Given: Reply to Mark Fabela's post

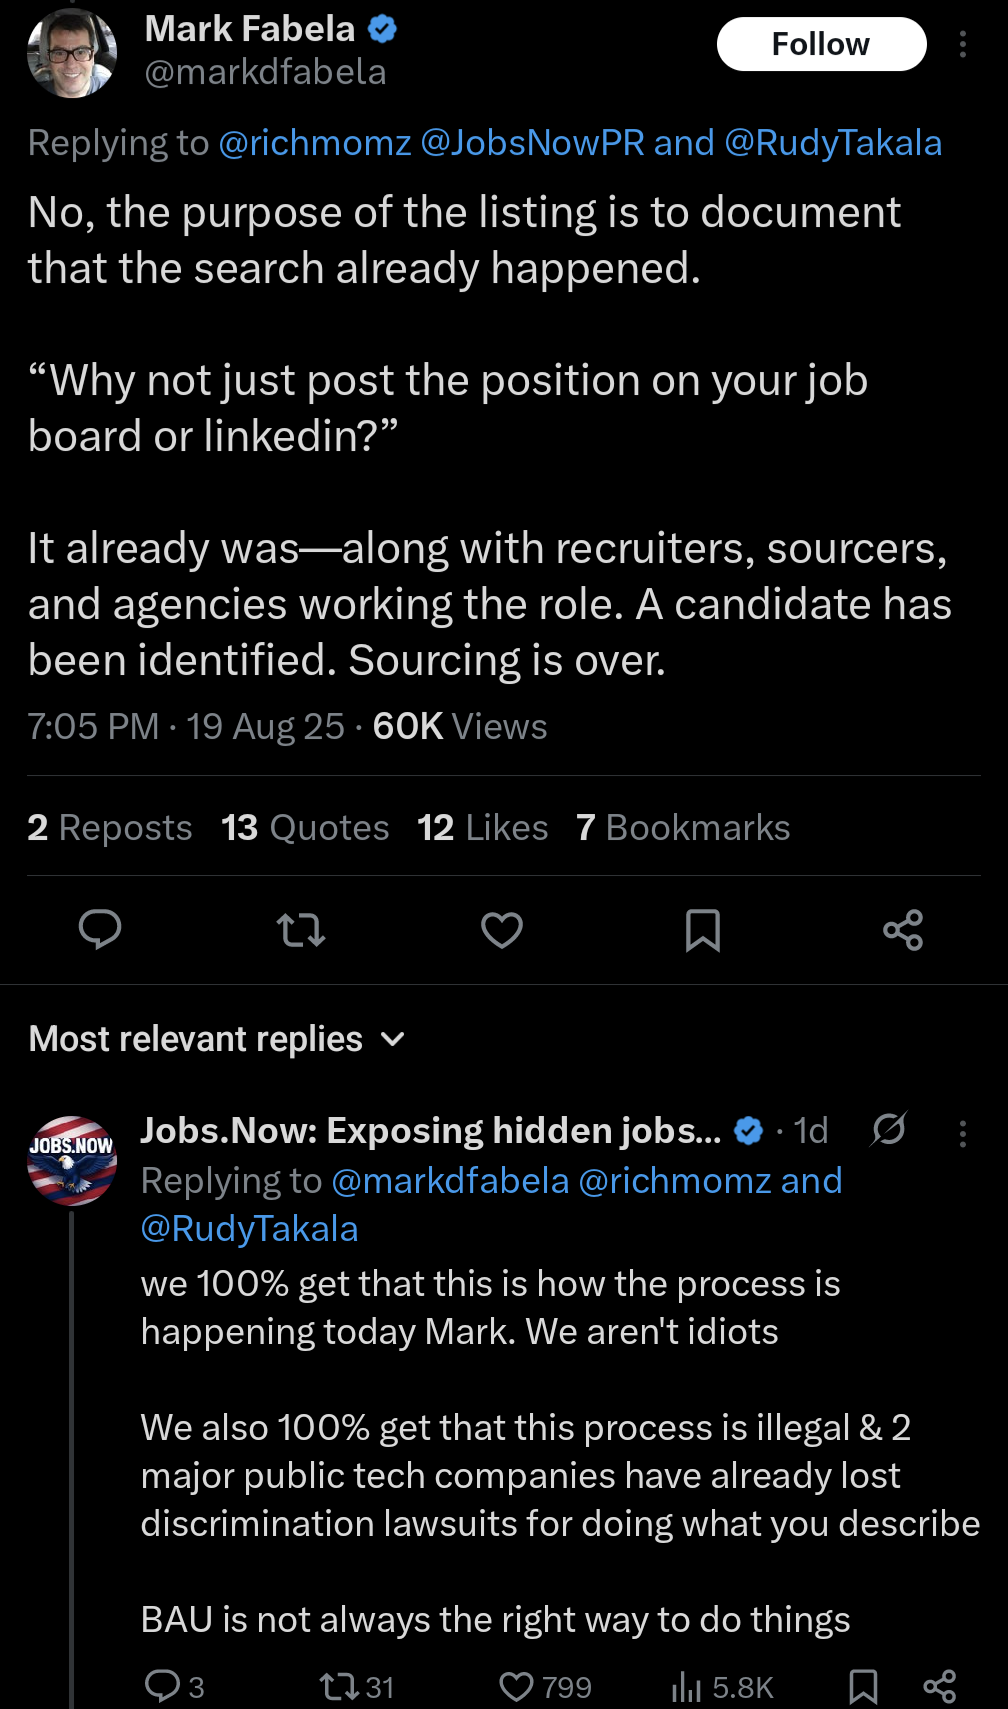Looking at the screenshot, I should coord(100,930).
